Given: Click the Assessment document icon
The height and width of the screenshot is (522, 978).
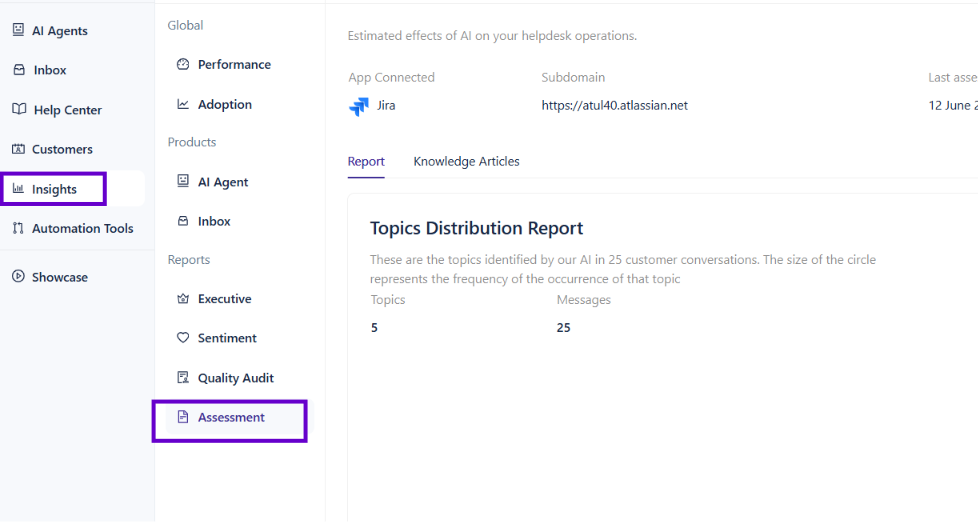Looking at the screenshot, I should 183,417.
